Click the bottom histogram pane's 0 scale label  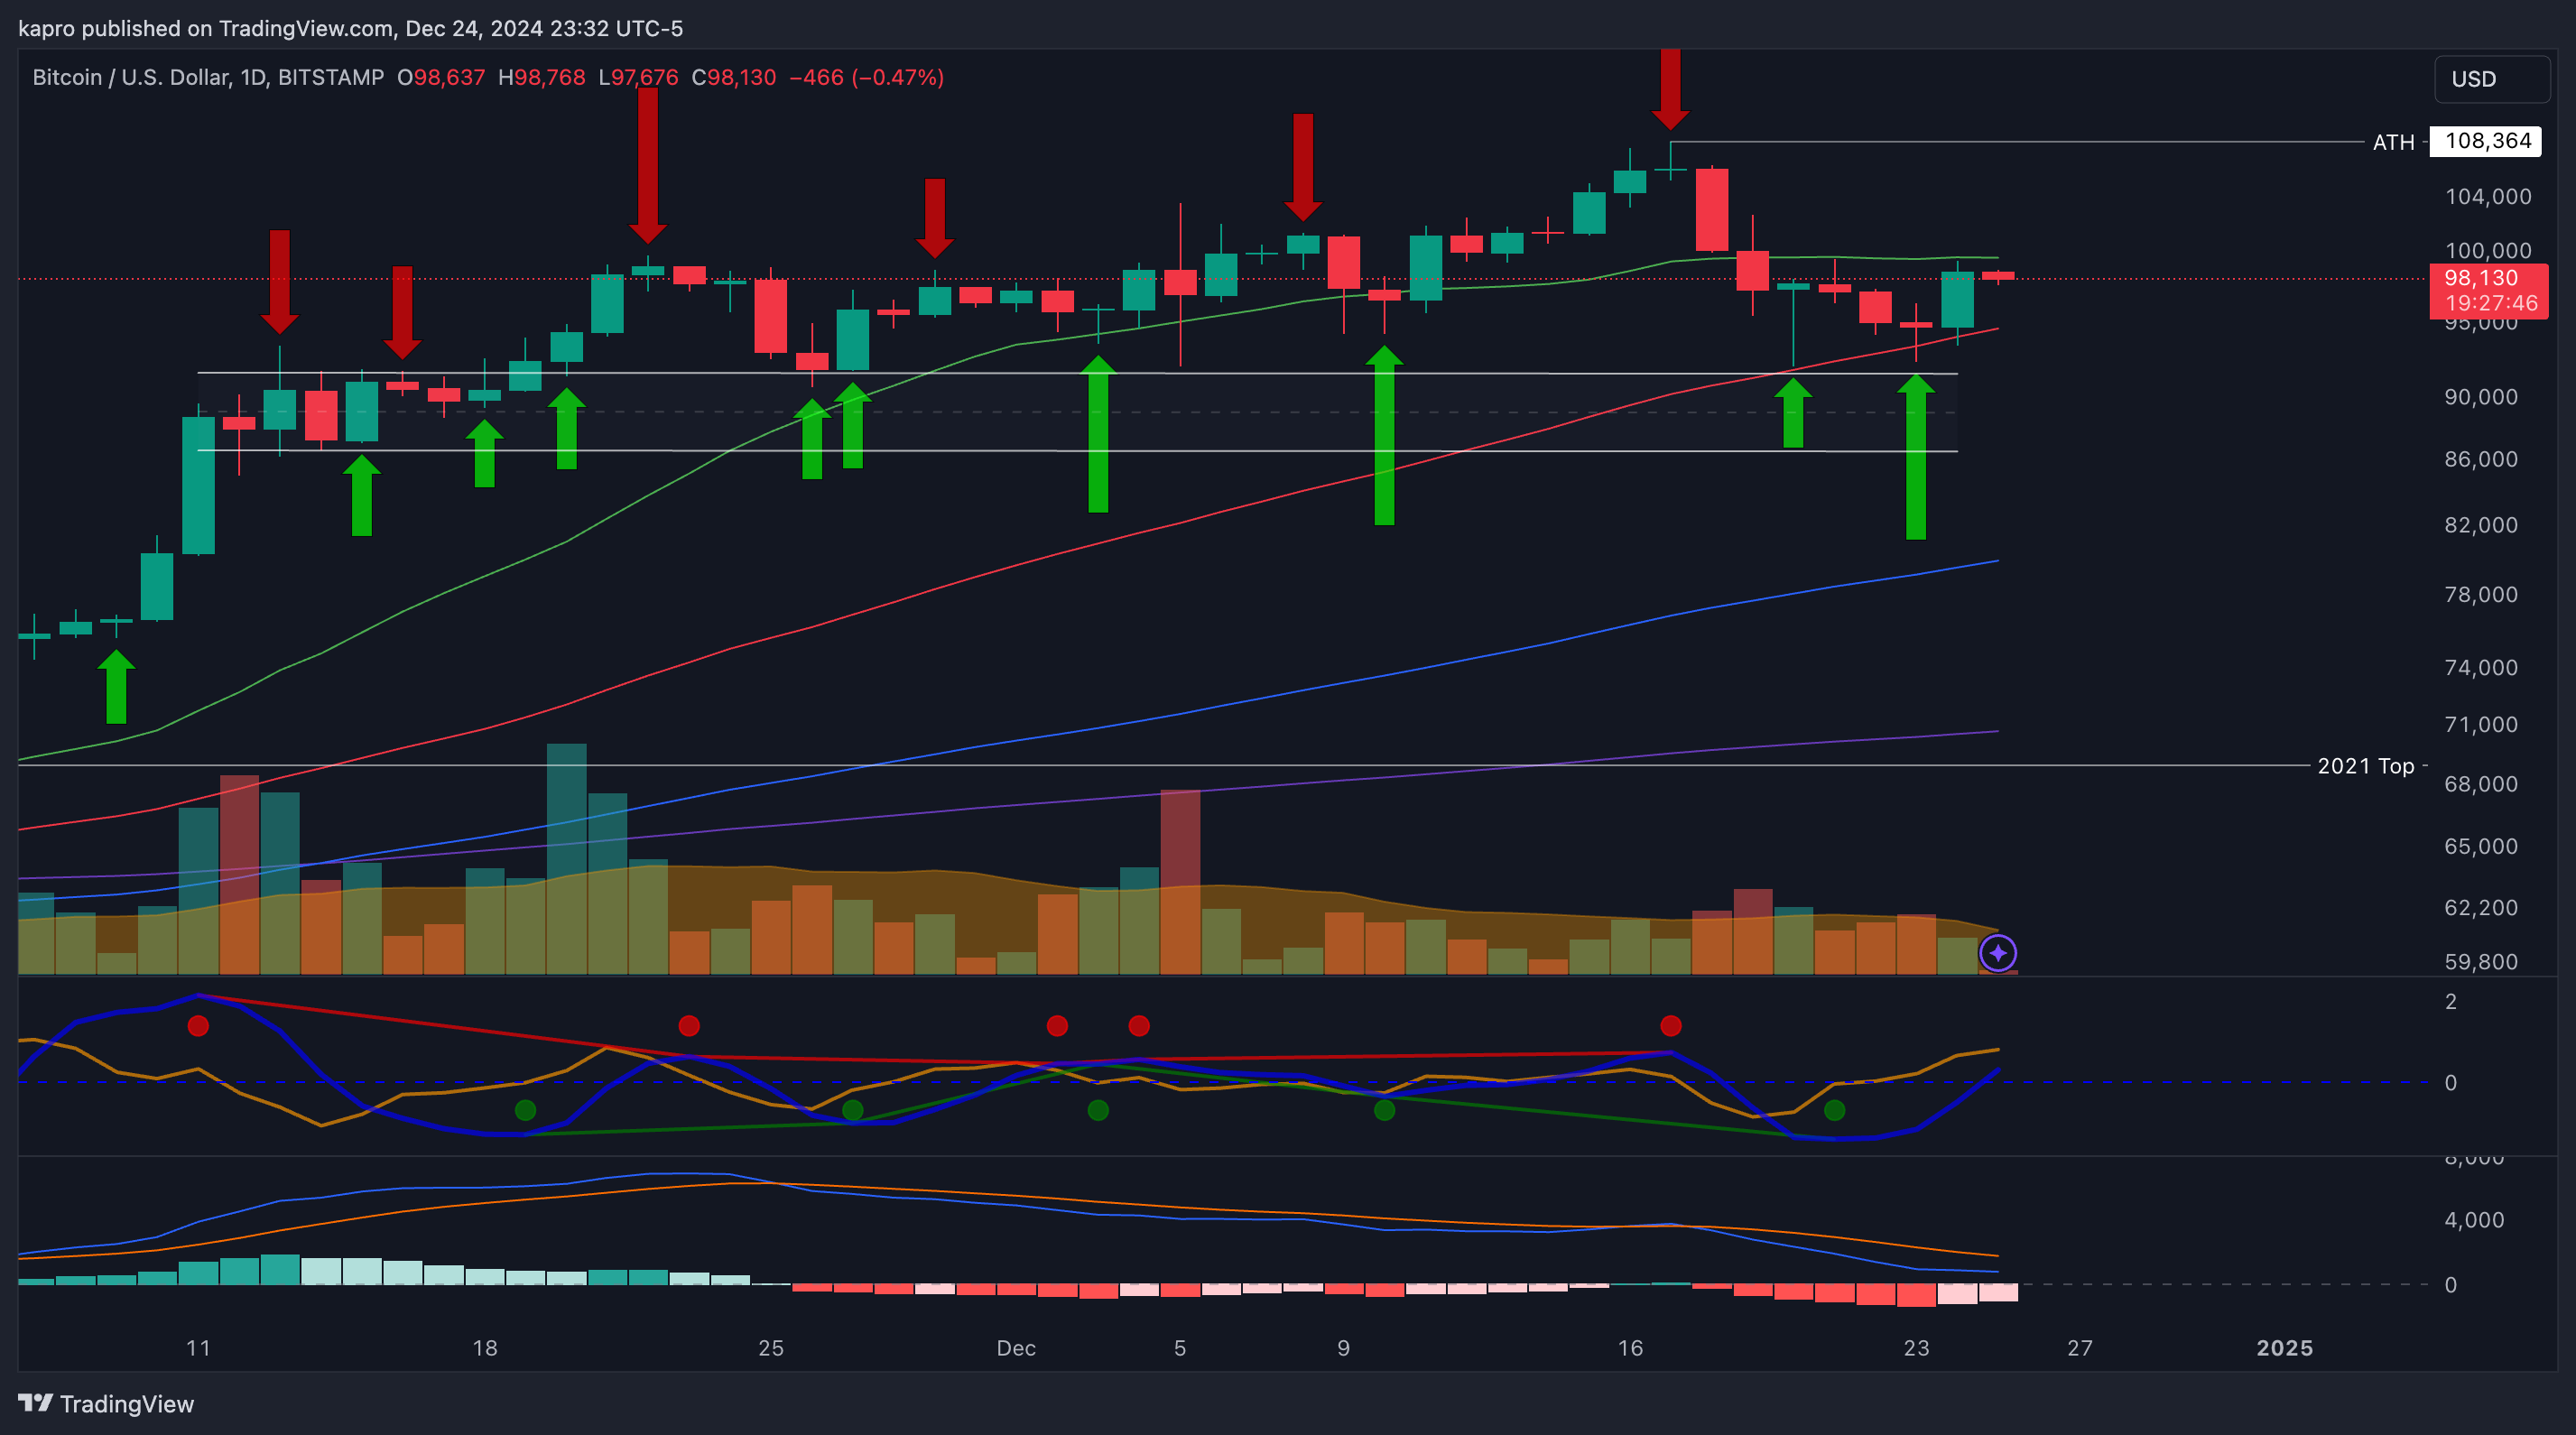(x=2450, y=1284)
